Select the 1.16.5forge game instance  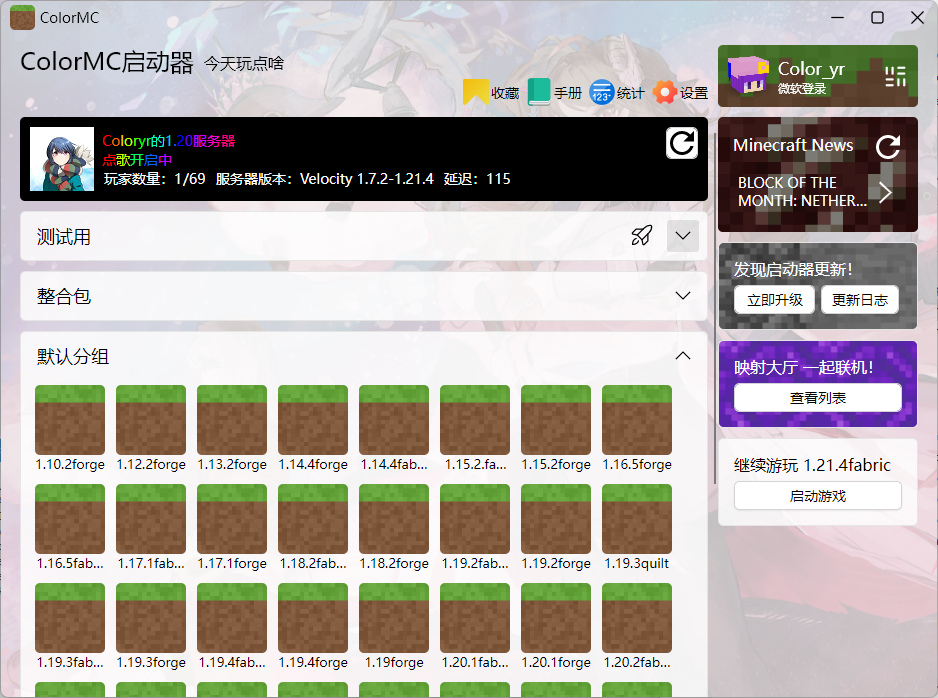(636, 421)
